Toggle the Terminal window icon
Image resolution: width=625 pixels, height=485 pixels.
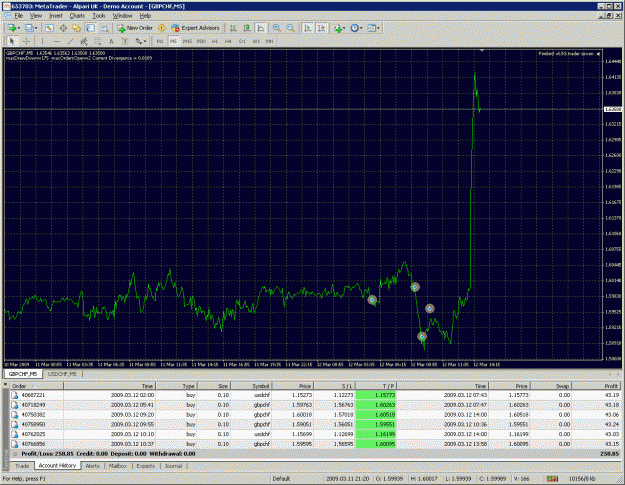coord(90,28)
